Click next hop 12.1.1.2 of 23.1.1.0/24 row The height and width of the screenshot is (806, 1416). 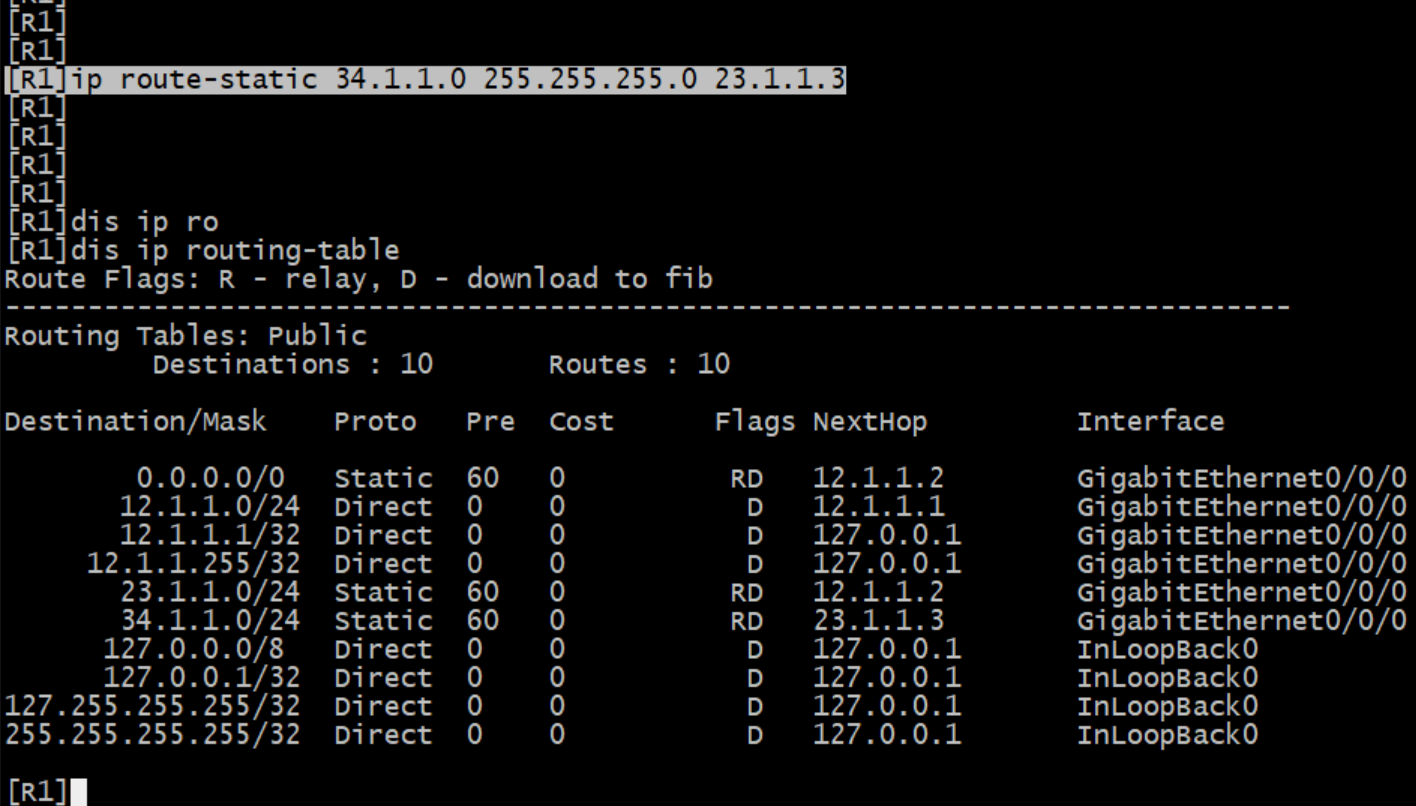point(878,592)
